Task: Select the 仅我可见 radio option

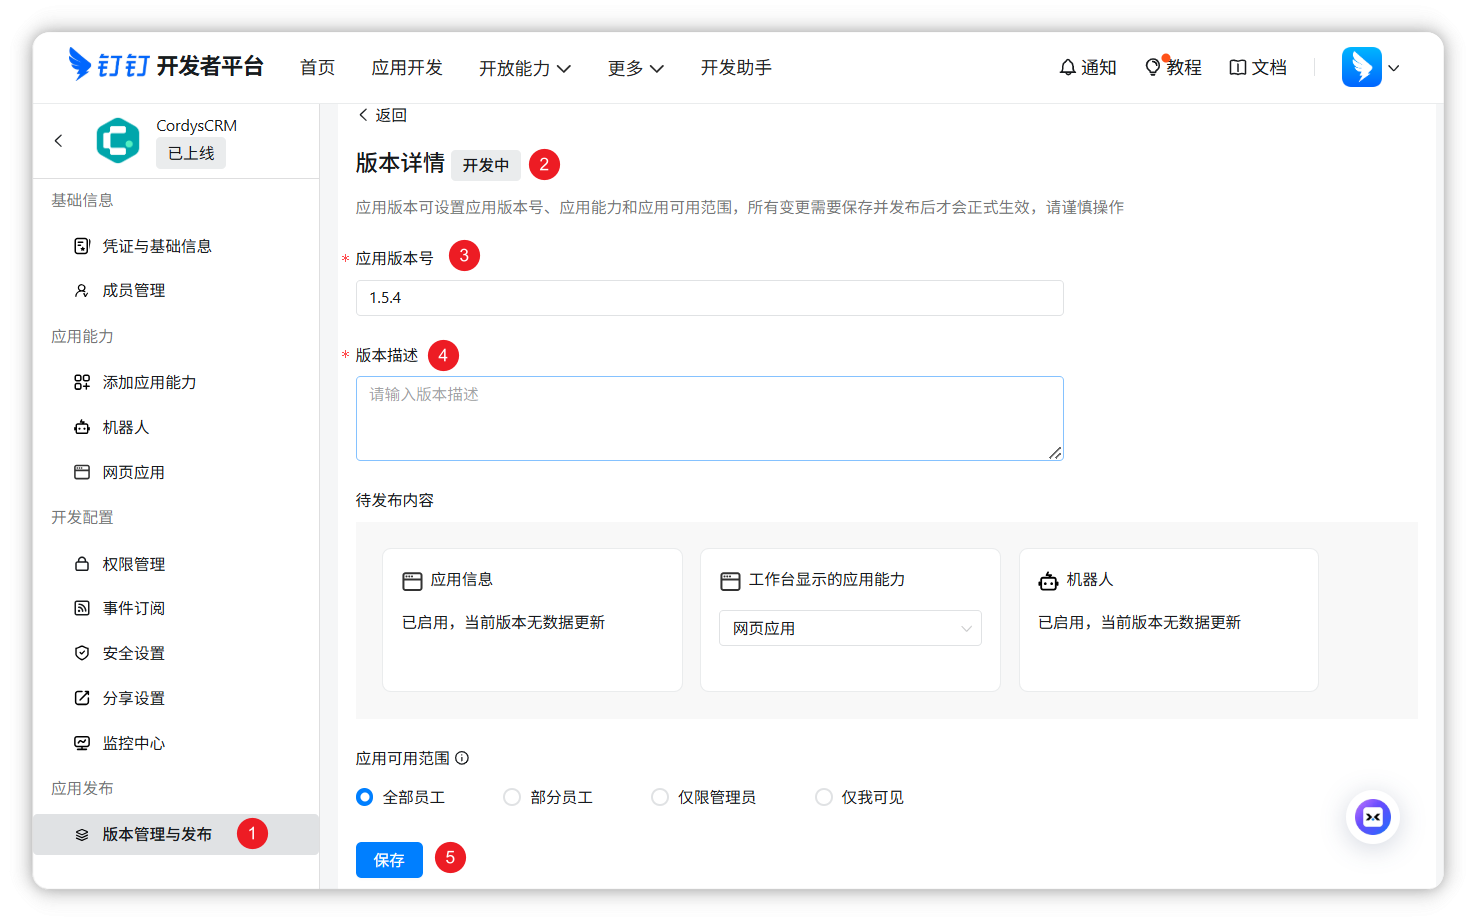Action: (824, 797)
